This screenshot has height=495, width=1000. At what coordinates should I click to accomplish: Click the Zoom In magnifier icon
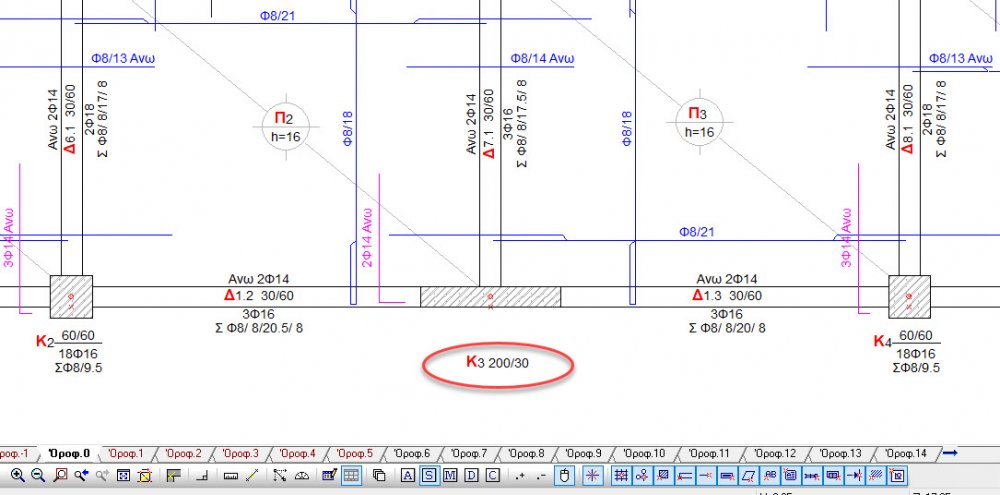(x=17, y=475)
